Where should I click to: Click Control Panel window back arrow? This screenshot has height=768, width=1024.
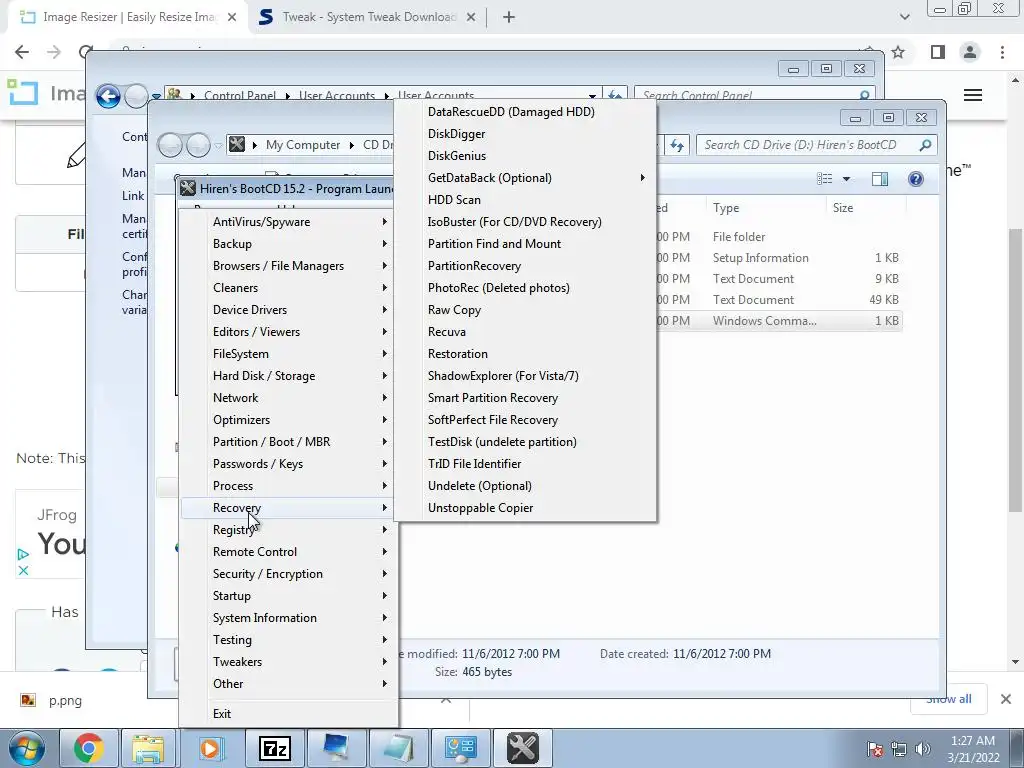(108, 97)
